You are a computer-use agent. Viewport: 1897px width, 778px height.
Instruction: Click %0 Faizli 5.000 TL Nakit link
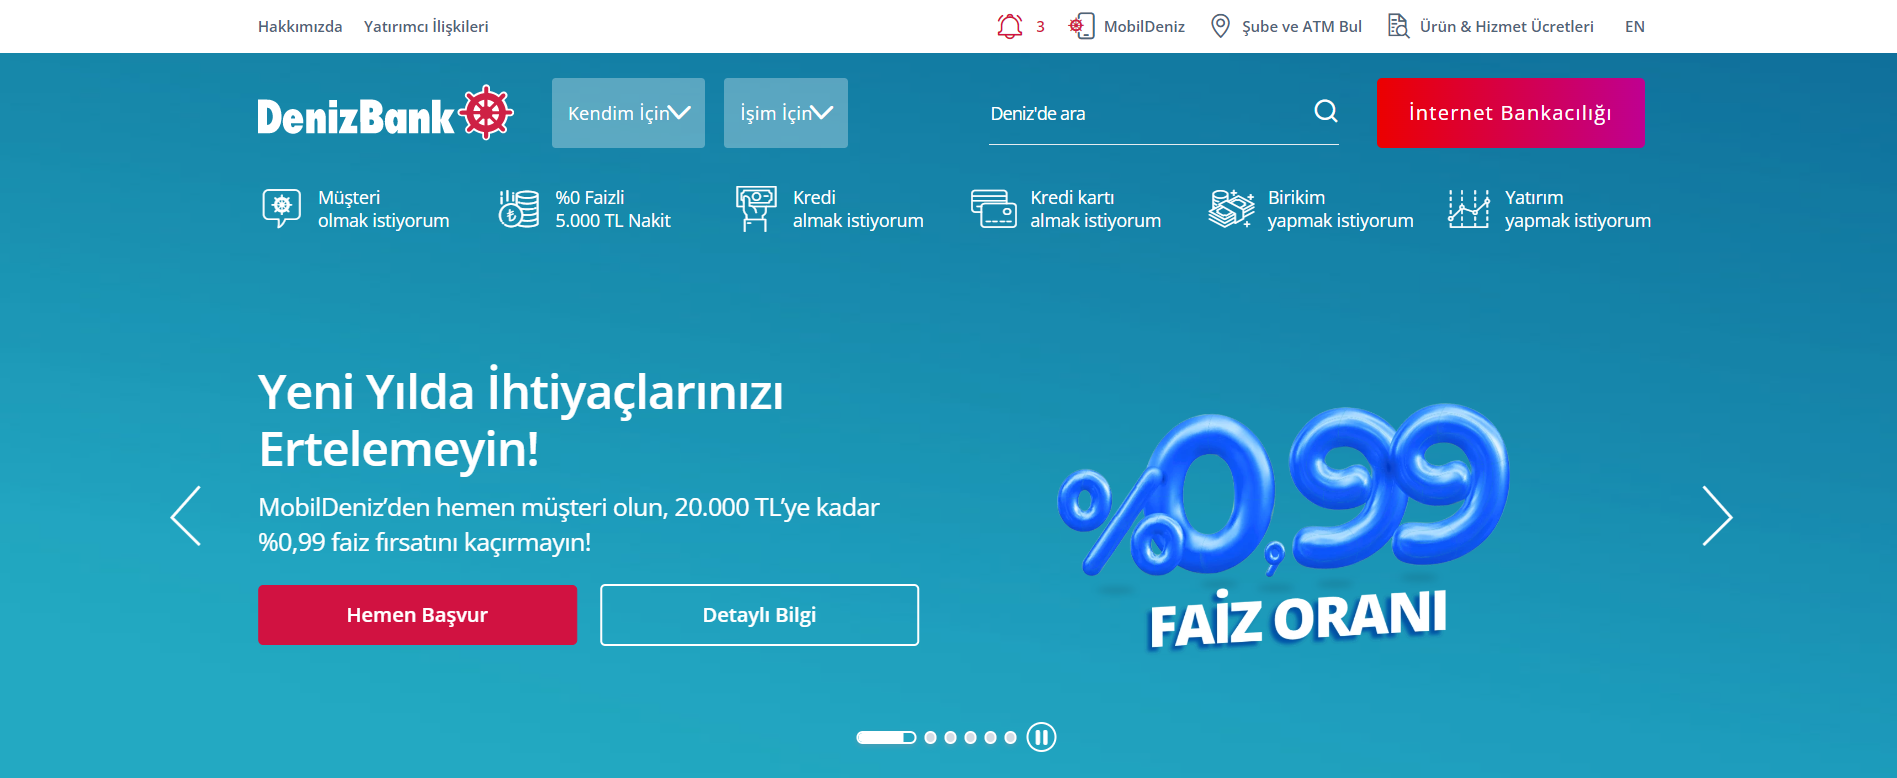pyautogui.click(x=613, y=209)
